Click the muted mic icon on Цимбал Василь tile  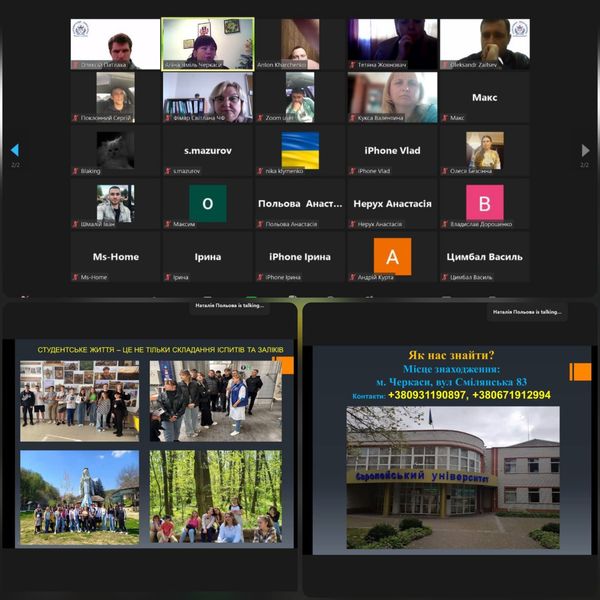[x=445, y=277]
